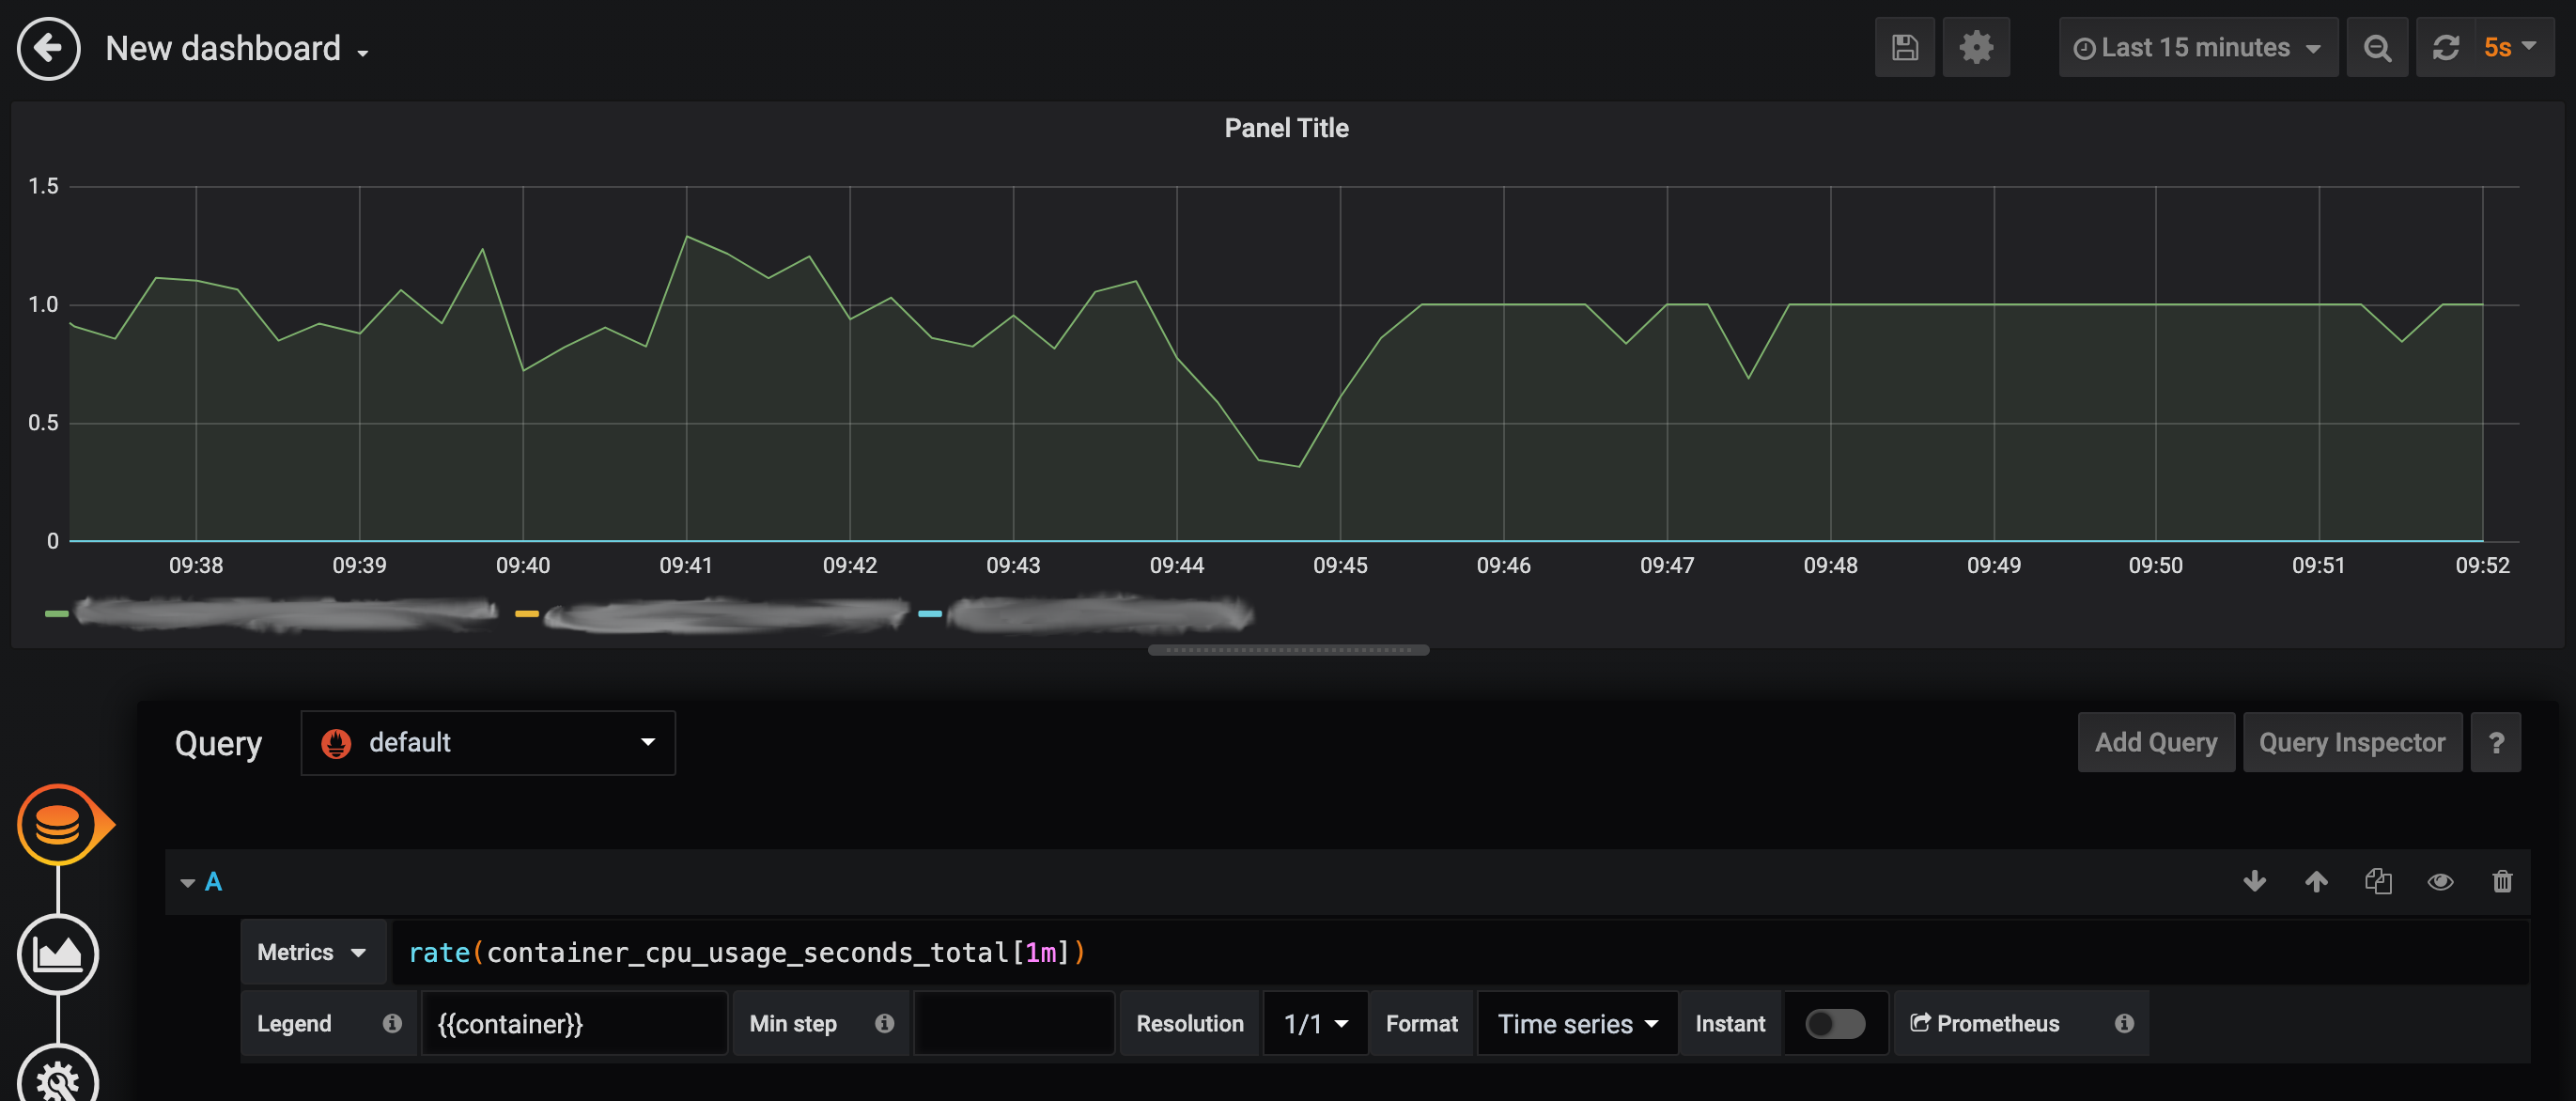2576x1101 pixels.
Task: Move query A up
Action: tap(2316, 881)
